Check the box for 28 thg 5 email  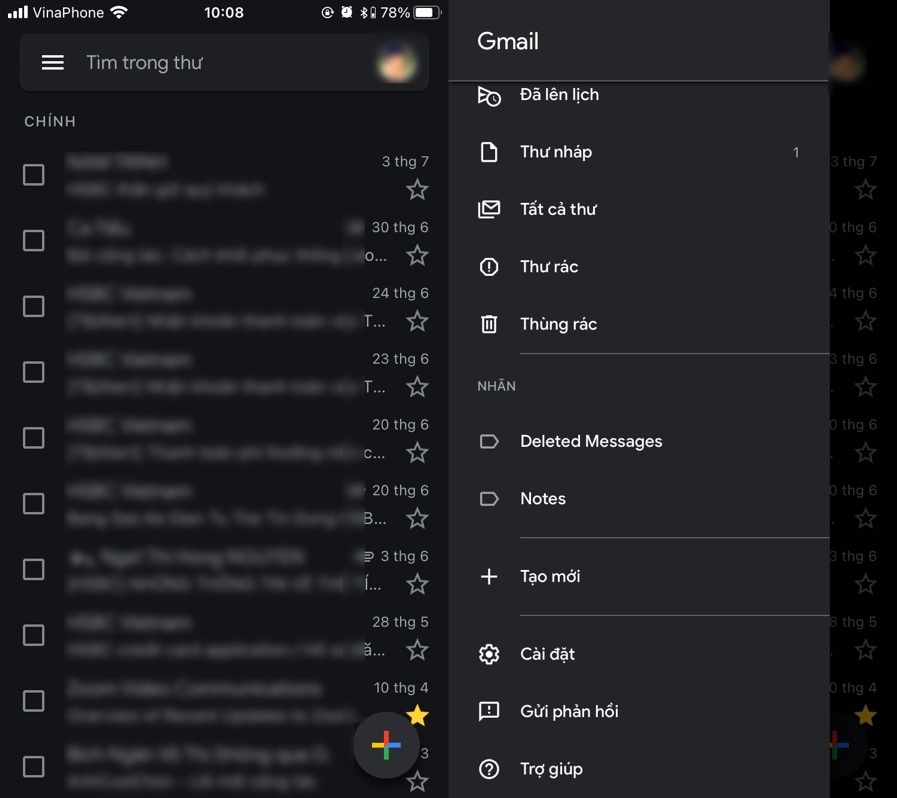(x=34, y=635)
